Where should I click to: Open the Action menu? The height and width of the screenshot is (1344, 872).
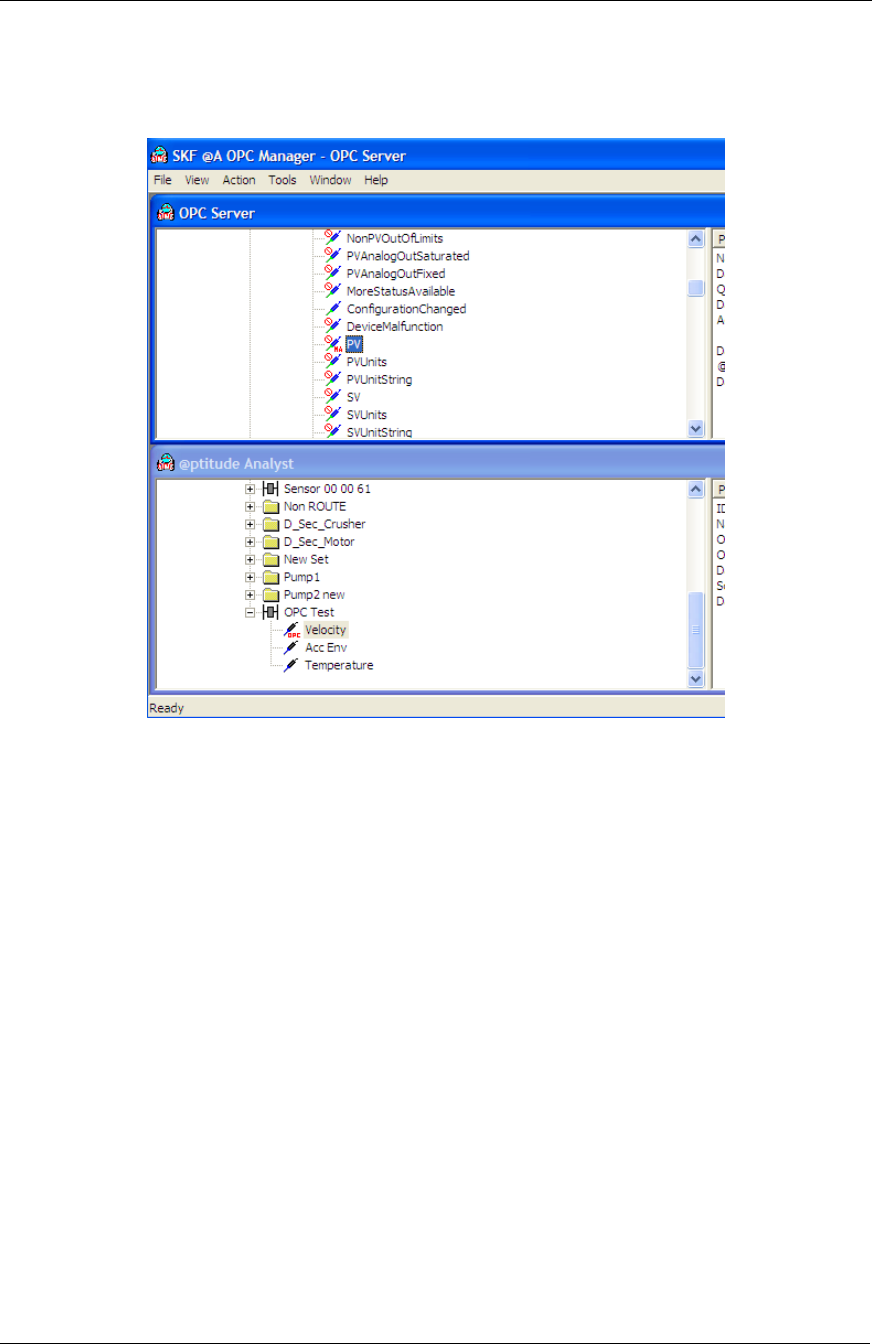pos(239,180)
